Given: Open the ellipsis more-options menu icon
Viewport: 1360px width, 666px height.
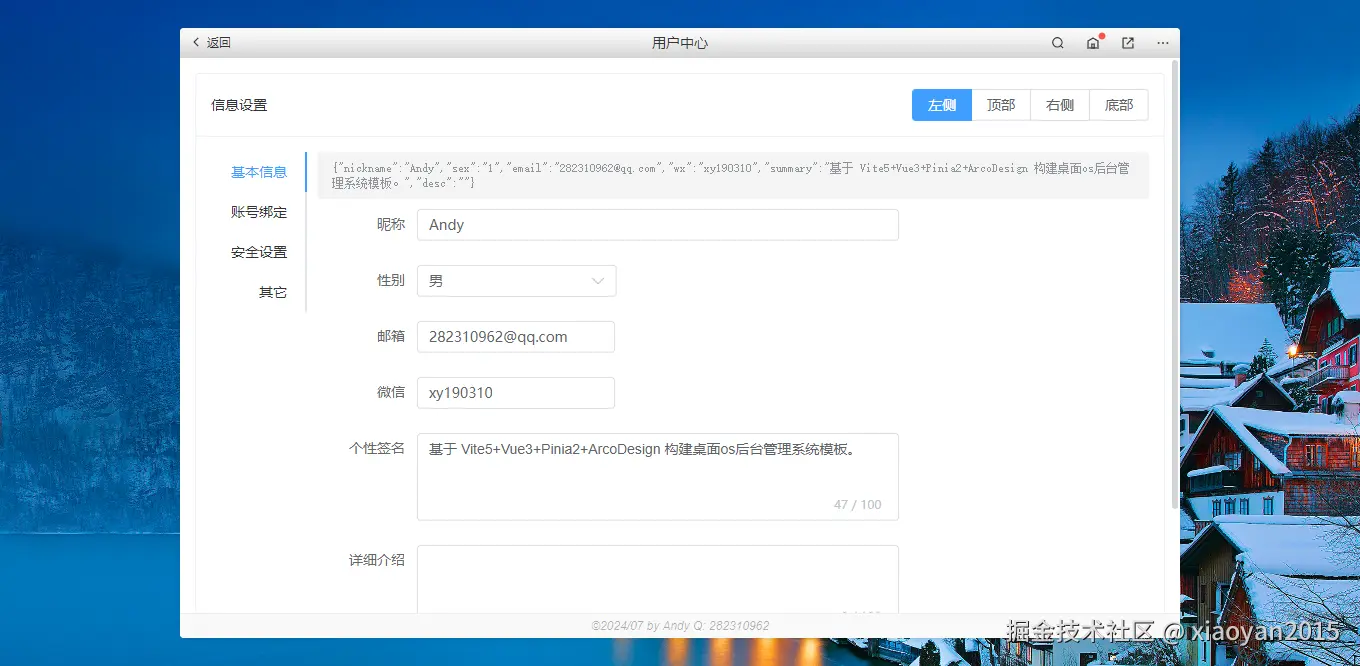Looking at the screenshot, I should pyautogui.click(x=1162, y=43).
